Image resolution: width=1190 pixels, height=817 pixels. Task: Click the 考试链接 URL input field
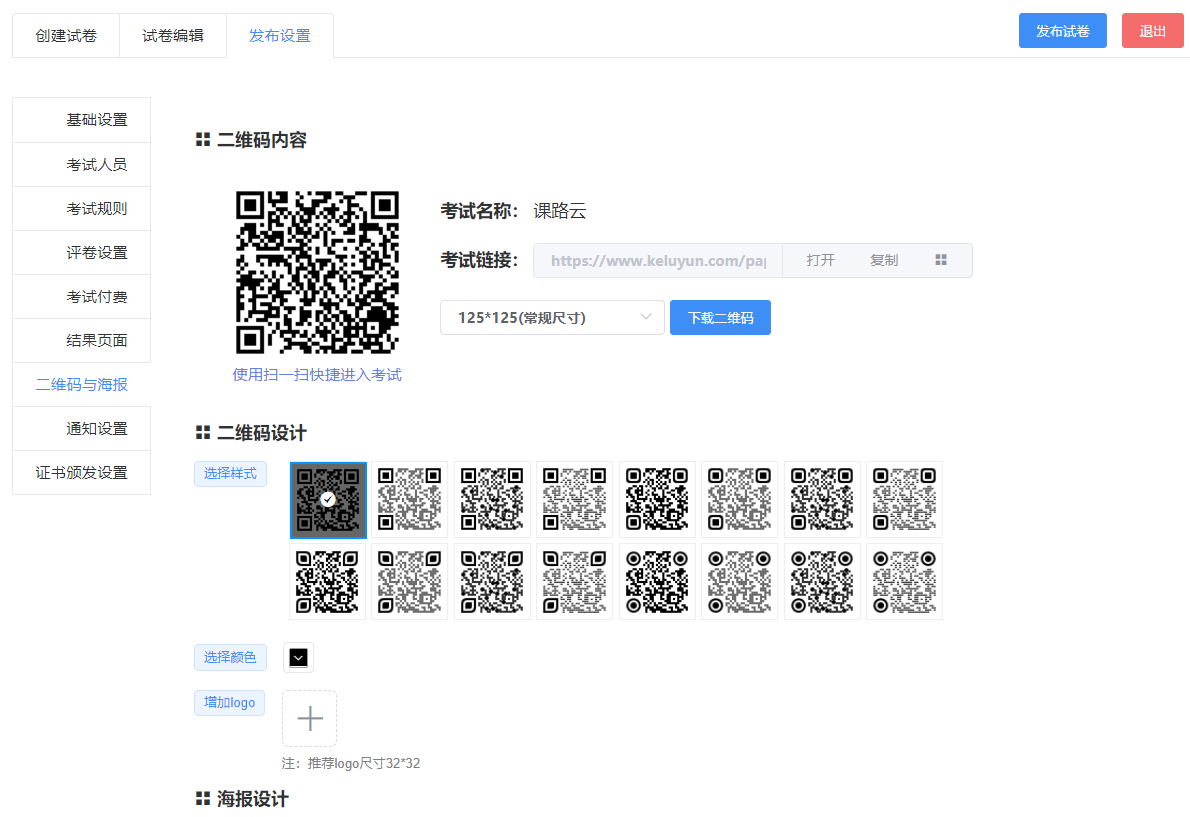[x=658, y=260]
